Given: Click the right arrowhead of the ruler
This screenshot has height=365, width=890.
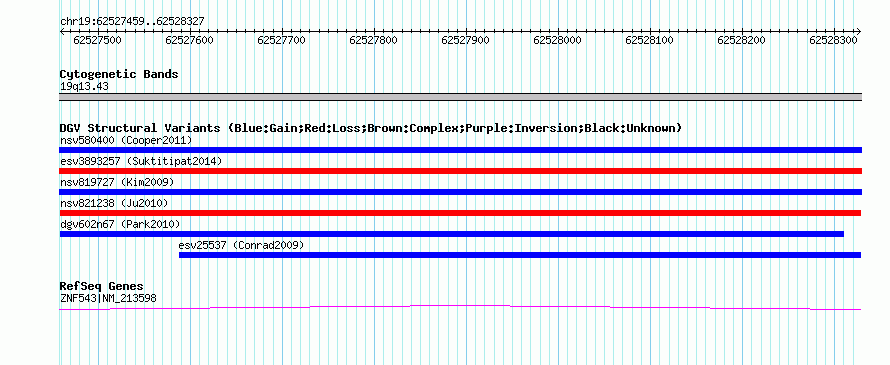Looking at the screenshot, I should (x=859, y=31).
